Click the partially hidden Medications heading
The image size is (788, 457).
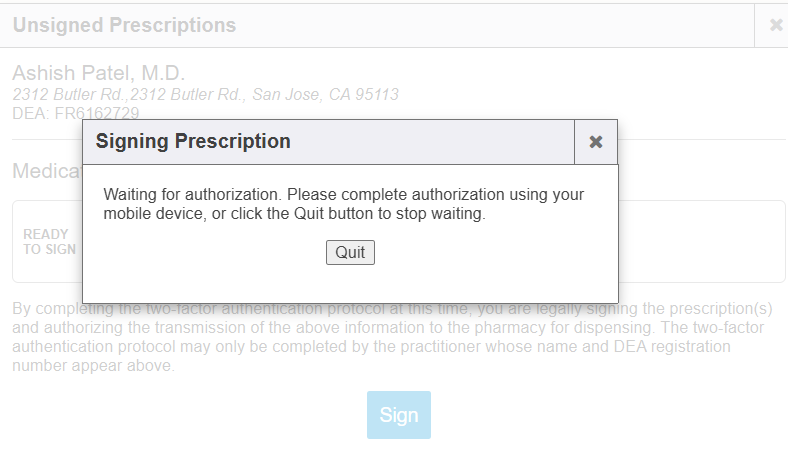coord(46,172)
